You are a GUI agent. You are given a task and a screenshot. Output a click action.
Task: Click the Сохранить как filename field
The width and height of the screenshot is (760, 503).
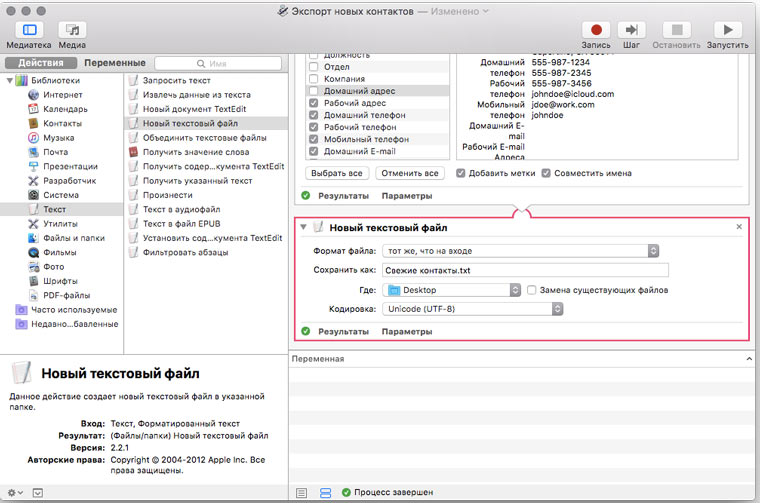[525, 270]
